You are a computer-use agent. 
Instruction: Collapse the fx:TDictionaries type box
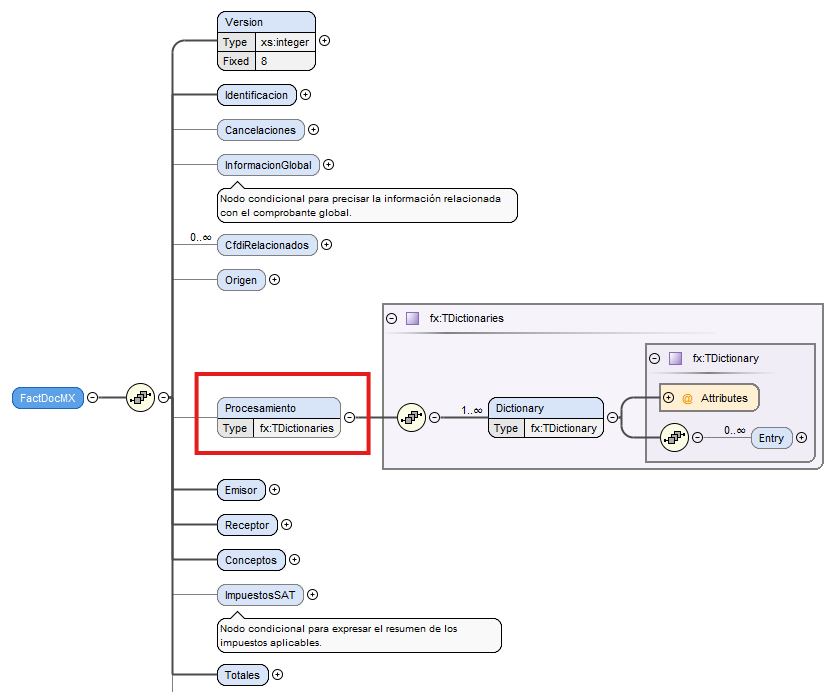[x=391, y=319]
